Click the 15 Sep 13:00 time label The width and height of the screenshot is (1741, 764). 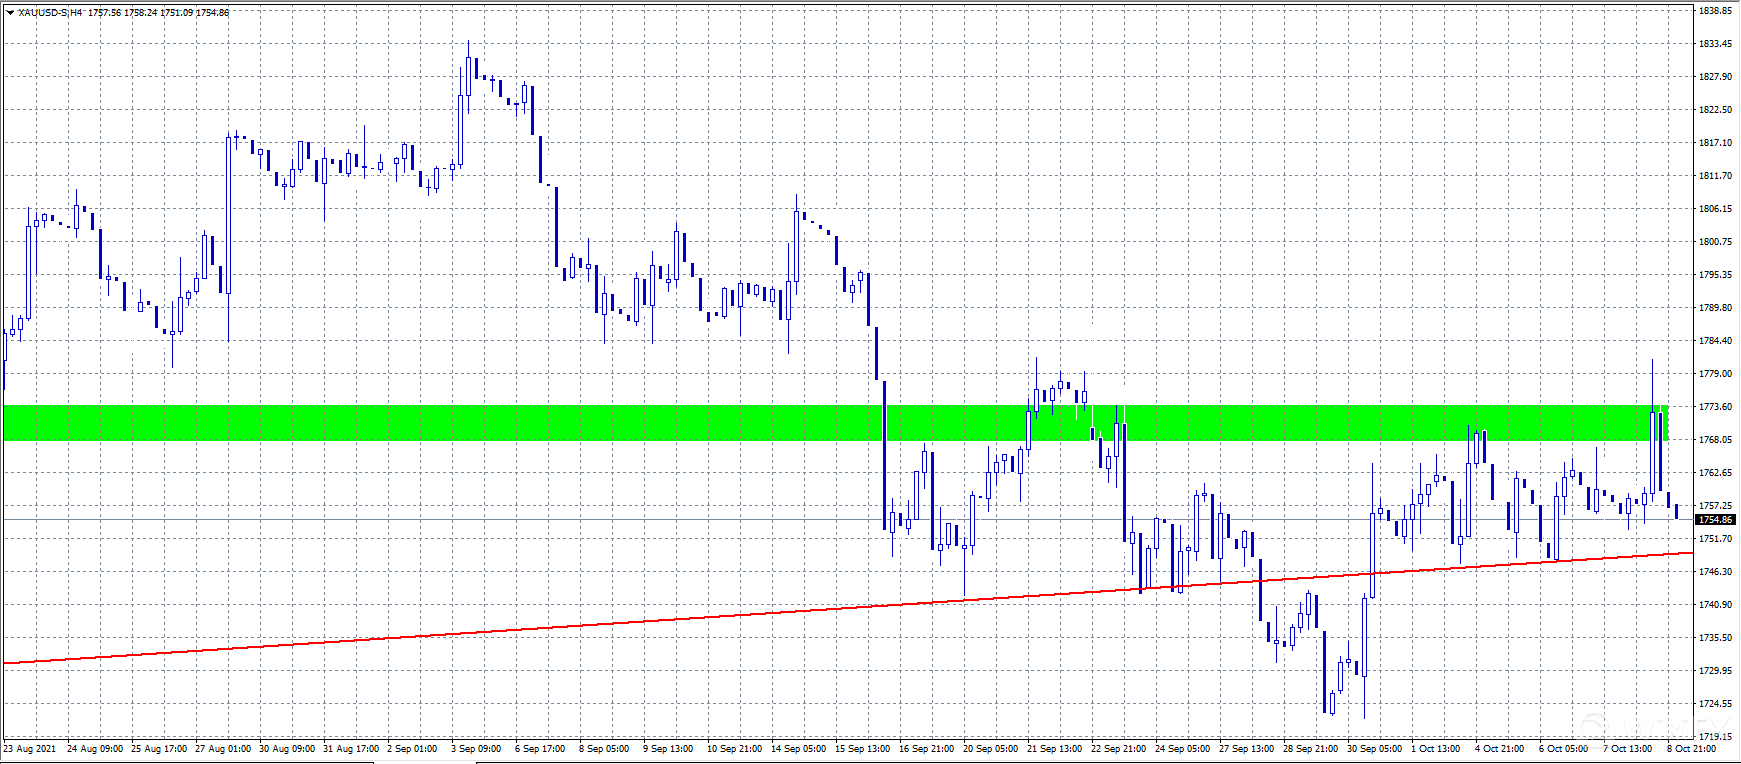(x=862, y=749)
